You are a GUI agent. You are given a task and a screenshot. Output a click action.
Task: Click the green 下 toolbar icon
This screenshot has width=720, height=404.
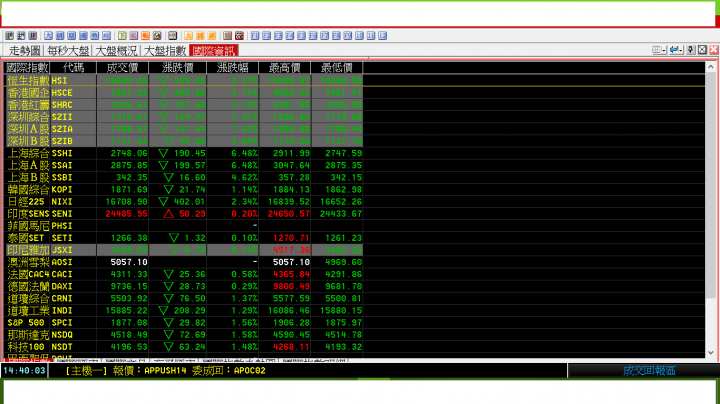pos(122,36)
